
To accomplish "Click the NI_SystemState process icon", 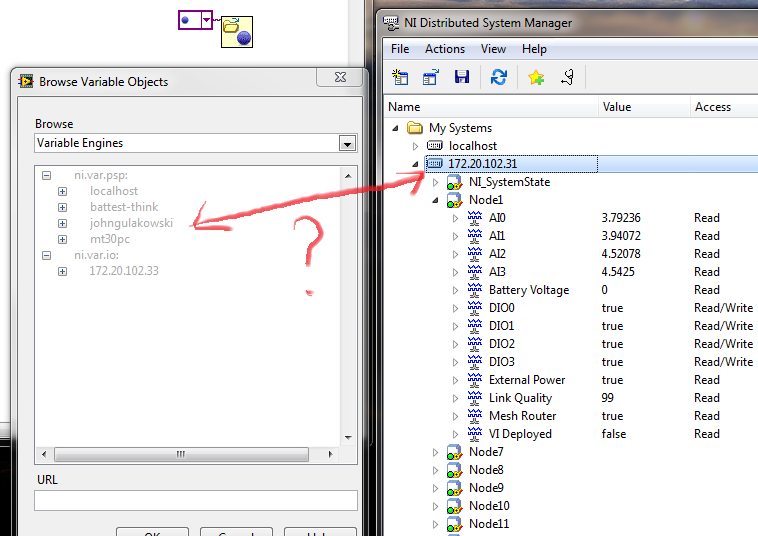I will click(x=454, y=182).
